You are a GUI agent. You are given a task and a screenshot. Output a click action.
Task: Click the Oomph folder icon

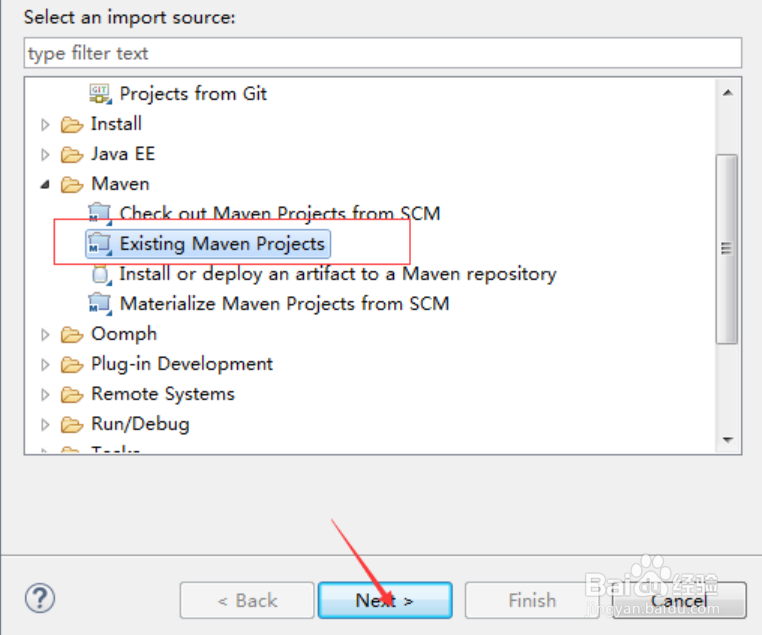[71, 334]
